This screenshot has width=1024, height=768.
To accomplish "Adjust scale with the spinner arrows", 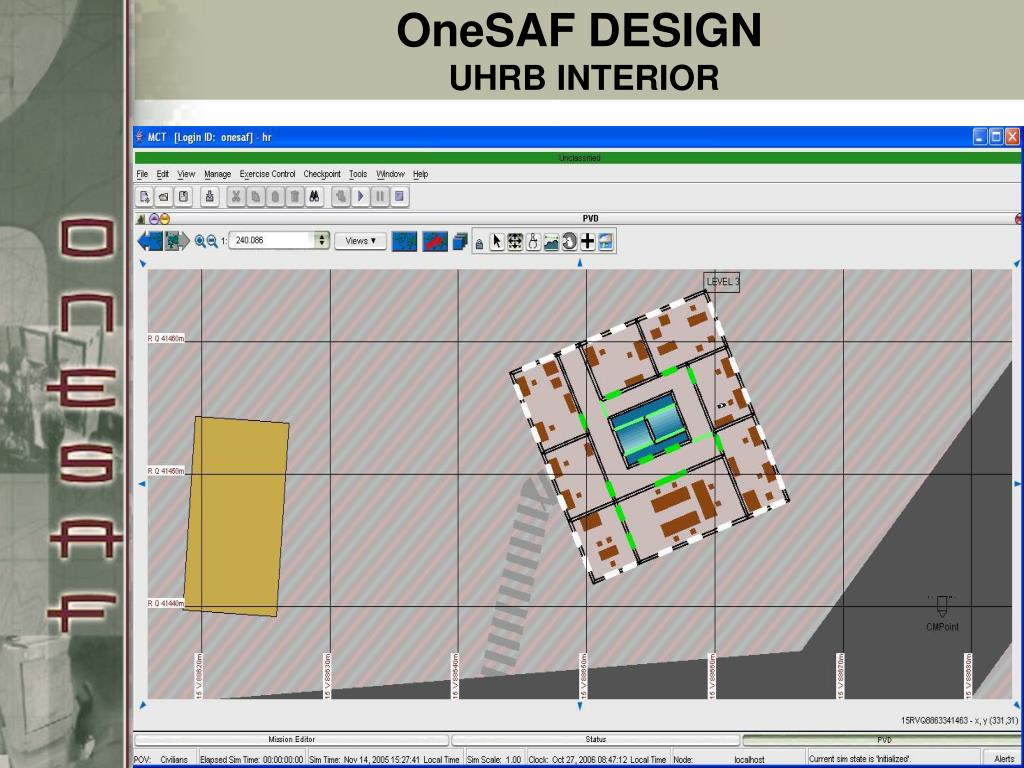I will 322,240.
